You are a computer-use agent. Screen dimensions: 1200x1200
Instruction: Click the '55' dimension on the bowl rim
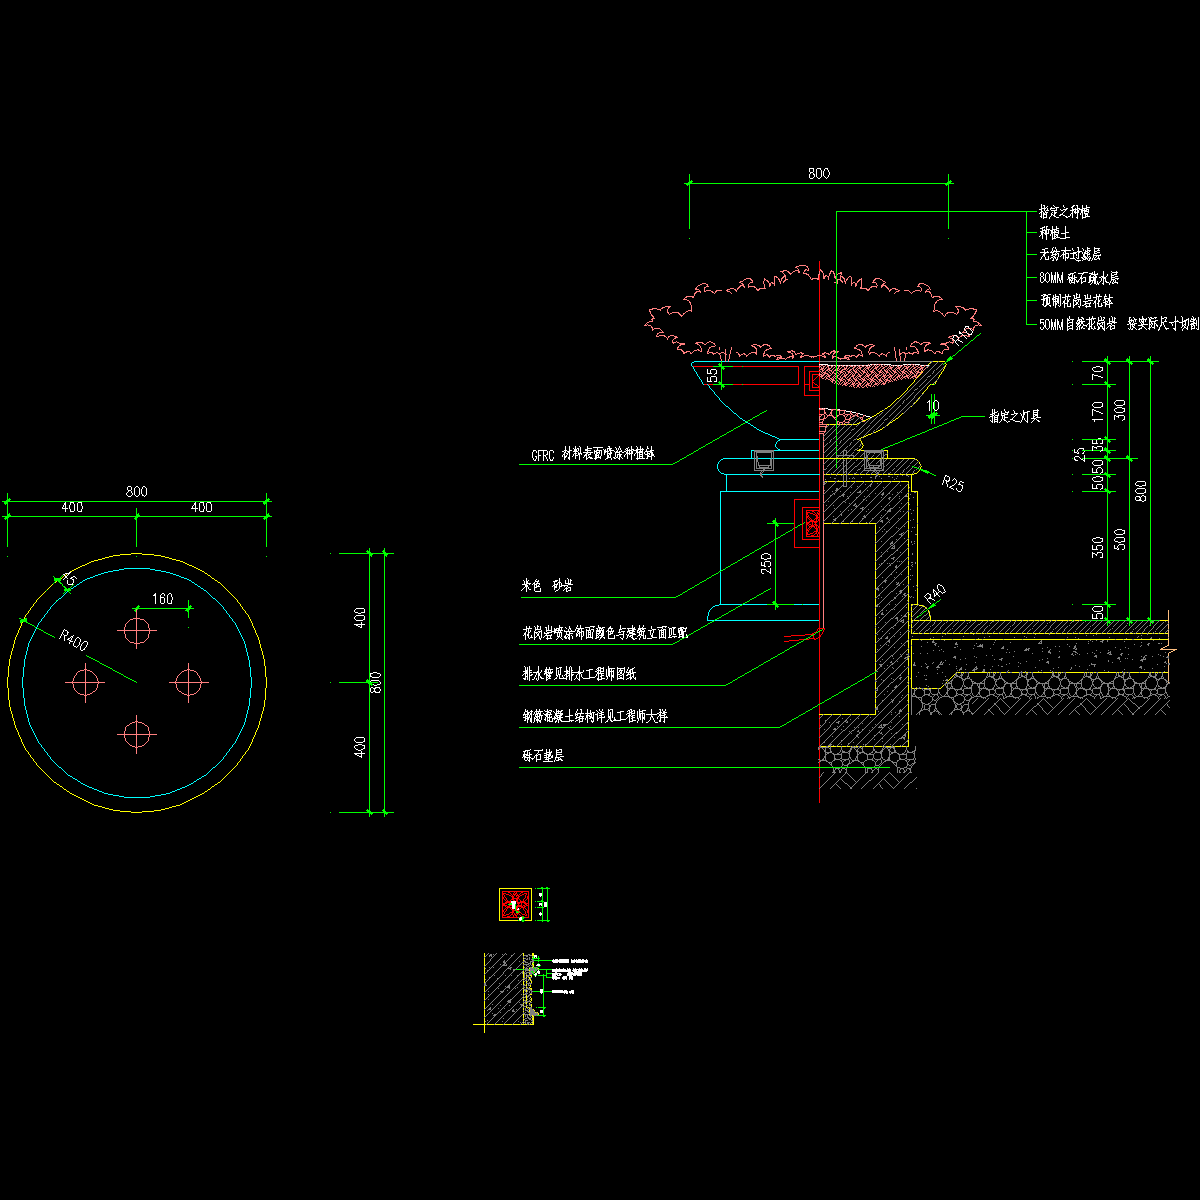(x=712, y=375)
